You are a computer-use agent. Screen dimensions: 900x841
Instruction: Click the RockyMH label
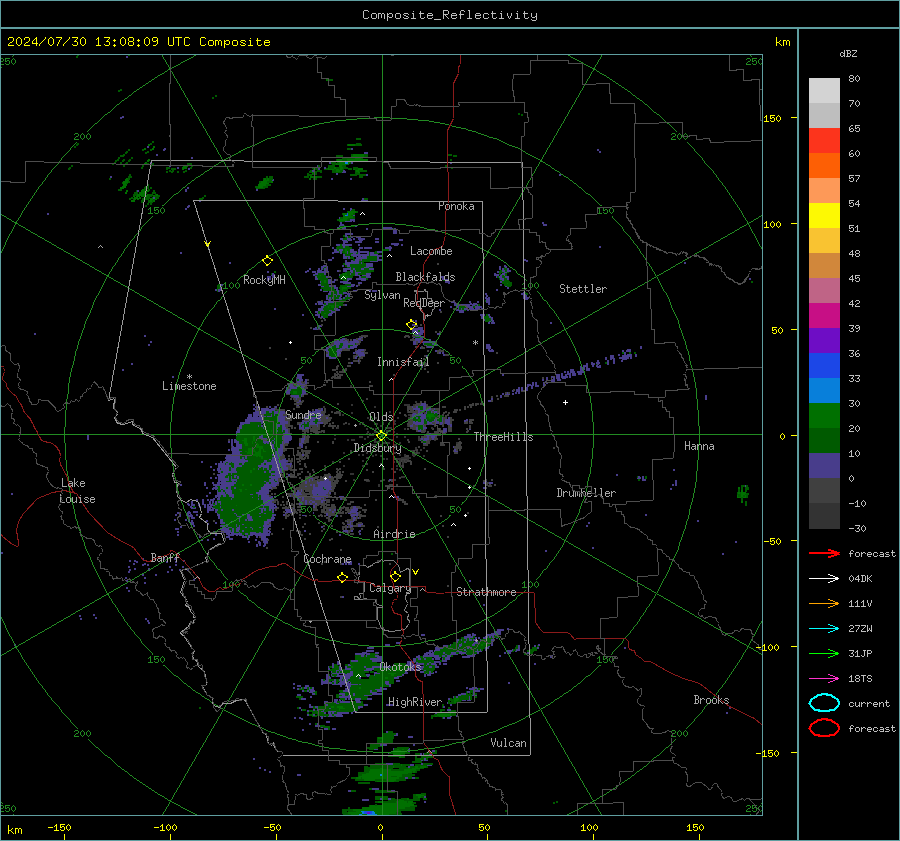tap(264, 280)
